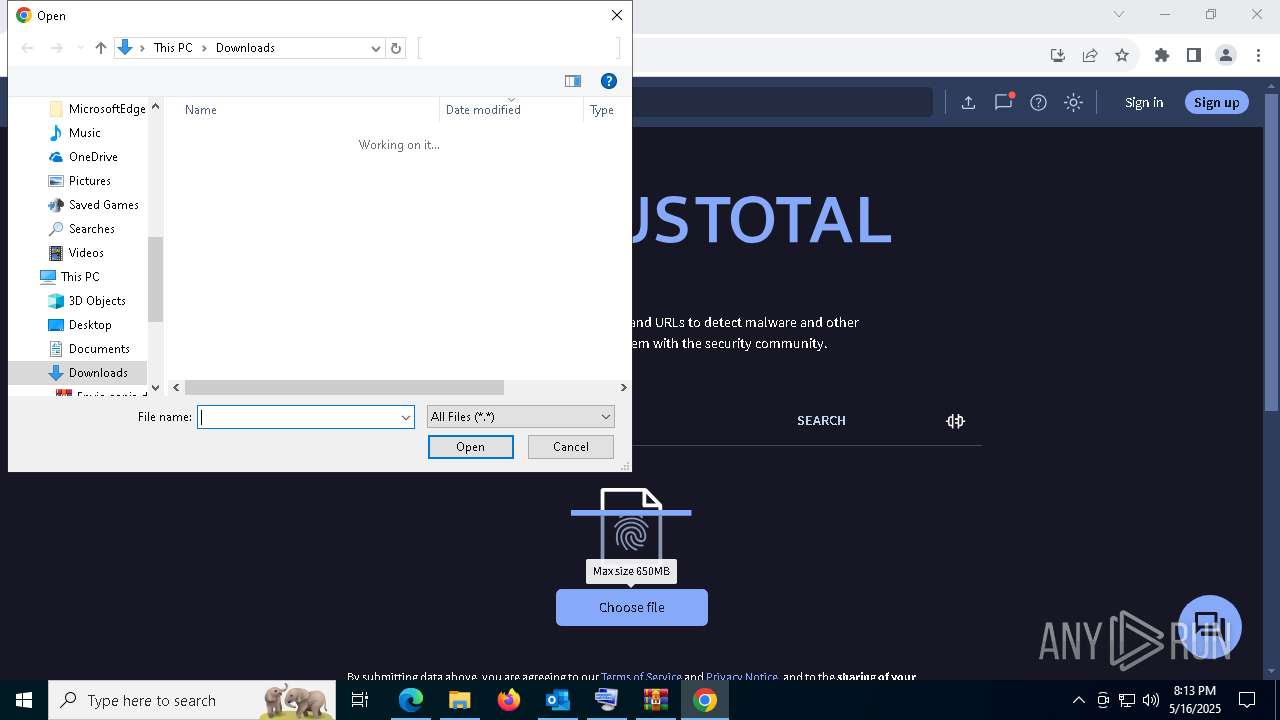
Task: Click the taskbar search box
Action: point(192,700)
